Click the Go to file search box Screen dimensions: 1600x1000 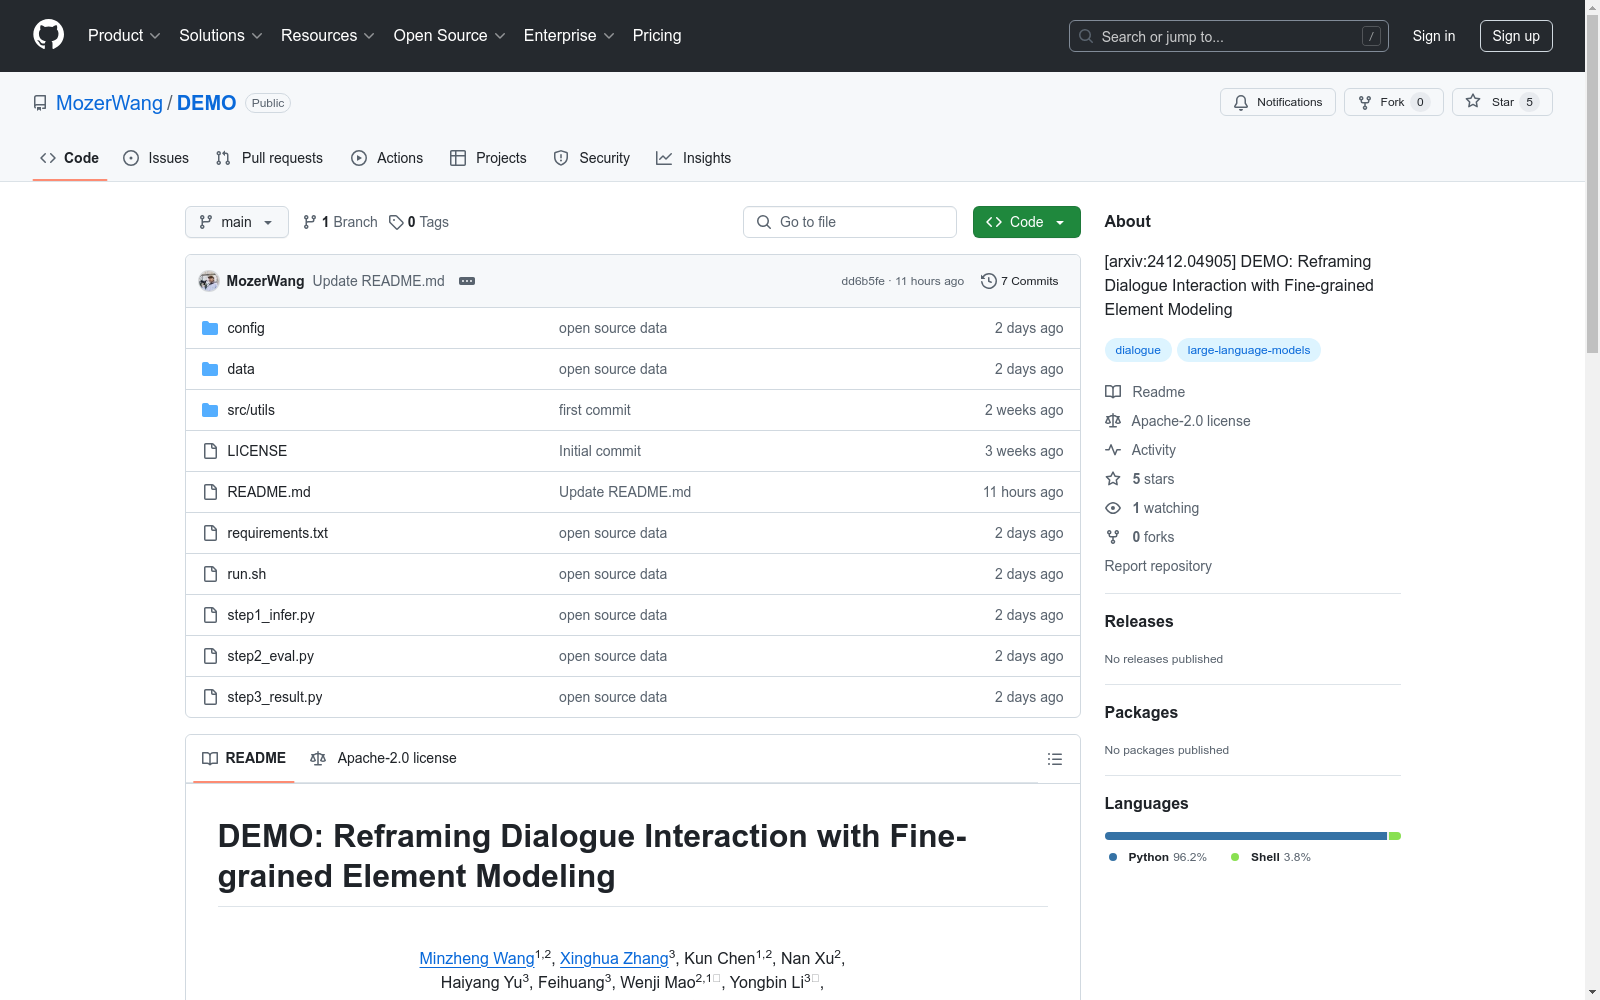coord(850,222)
